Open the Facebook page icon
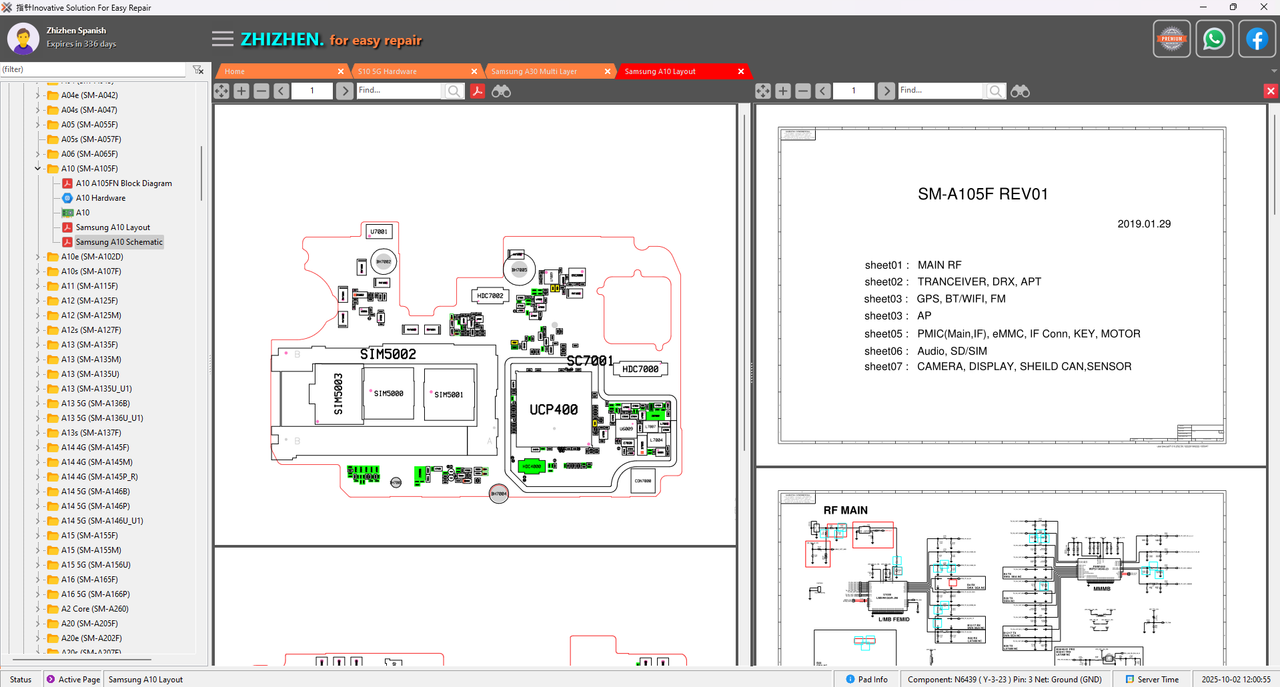The height and width of the screenshot is (687, 1280). pos(1256,39)
